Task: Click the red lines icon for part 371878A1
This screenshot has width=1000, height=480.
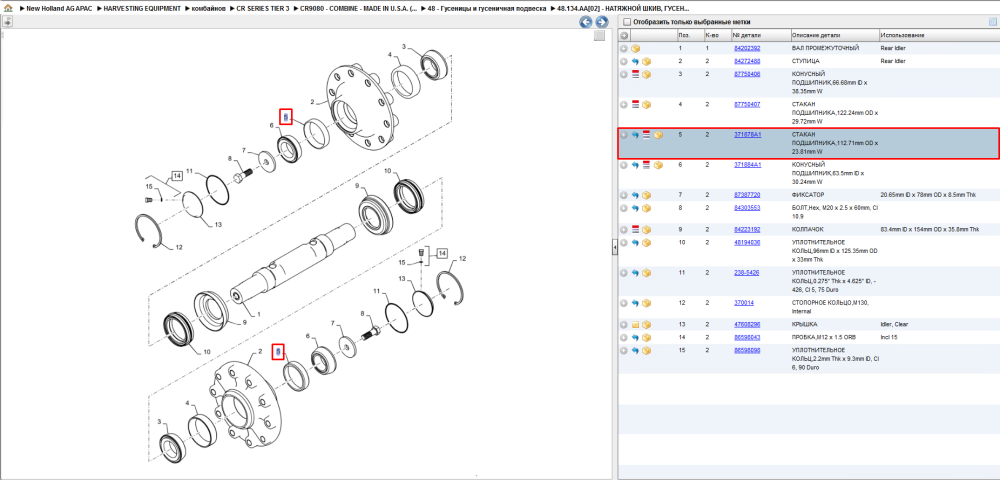Action: click(647, 135)
